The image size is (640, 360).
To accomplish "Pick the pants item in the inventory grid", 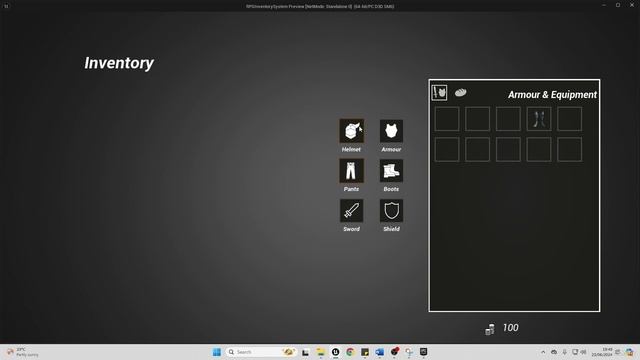I will pyautogui.click(x=539, y=119).
